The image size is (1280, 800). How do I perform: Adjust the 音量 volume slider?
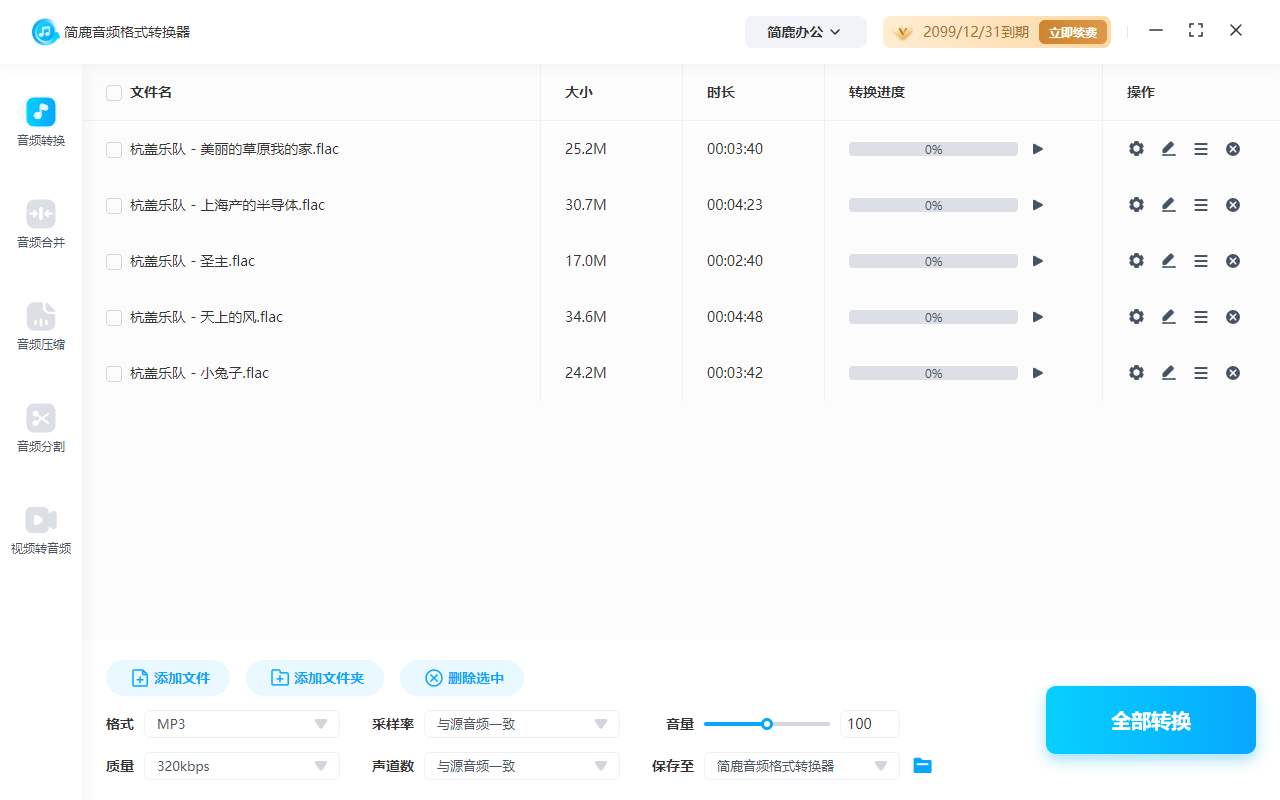pyautogui.click(x=767, y=723)
